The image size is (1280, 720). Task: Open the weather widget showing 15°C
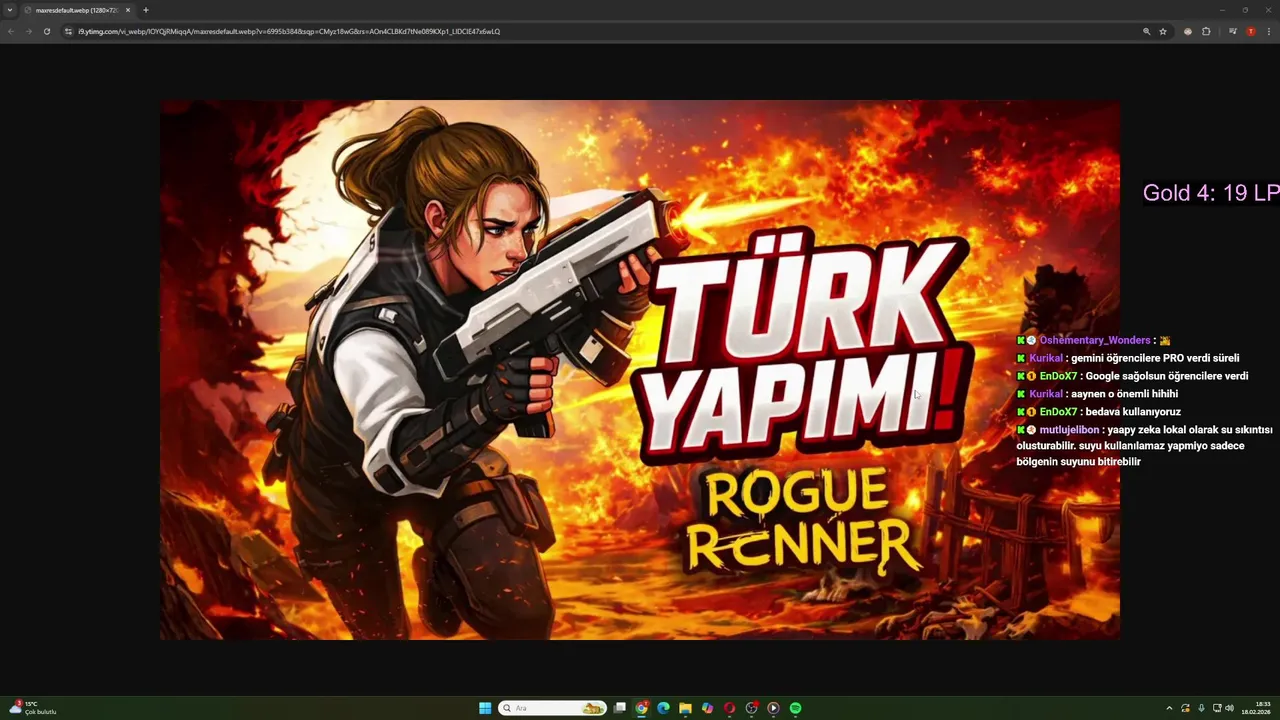(x=32, y=708)
